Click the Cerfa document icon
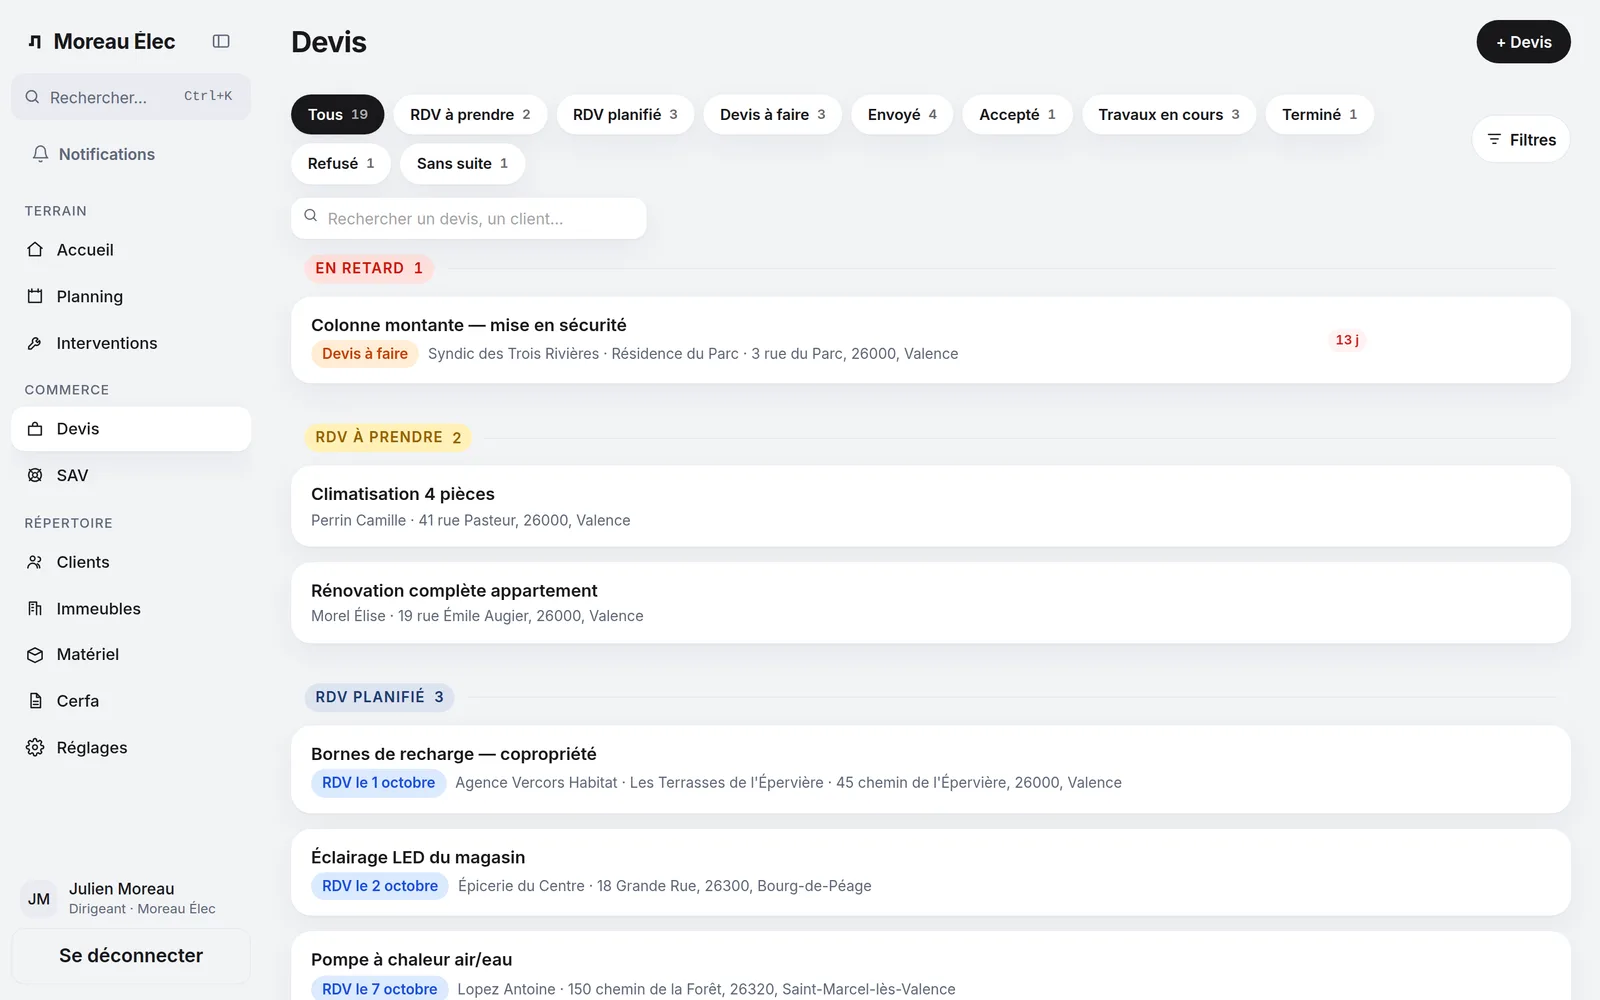1600x1000 pixels. coord(35,701)
